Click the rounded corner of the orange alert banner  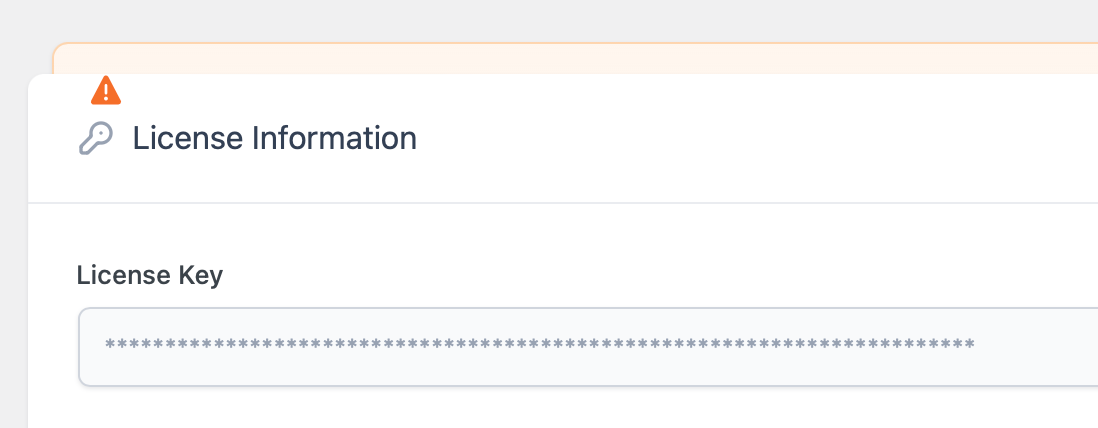(57, 48)
